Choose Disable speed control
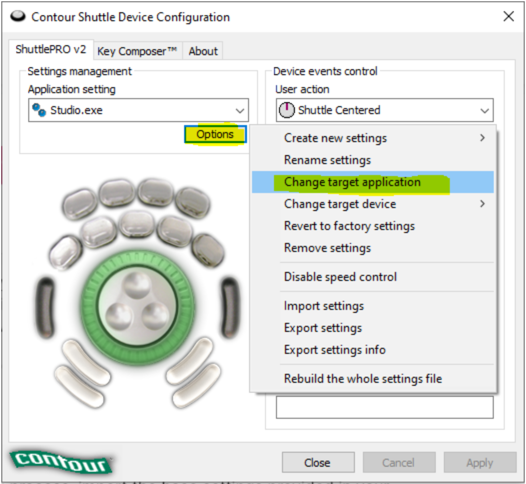The width and height of the screenshot is (526, 484). pyautogui.click(x=373, y=277)
